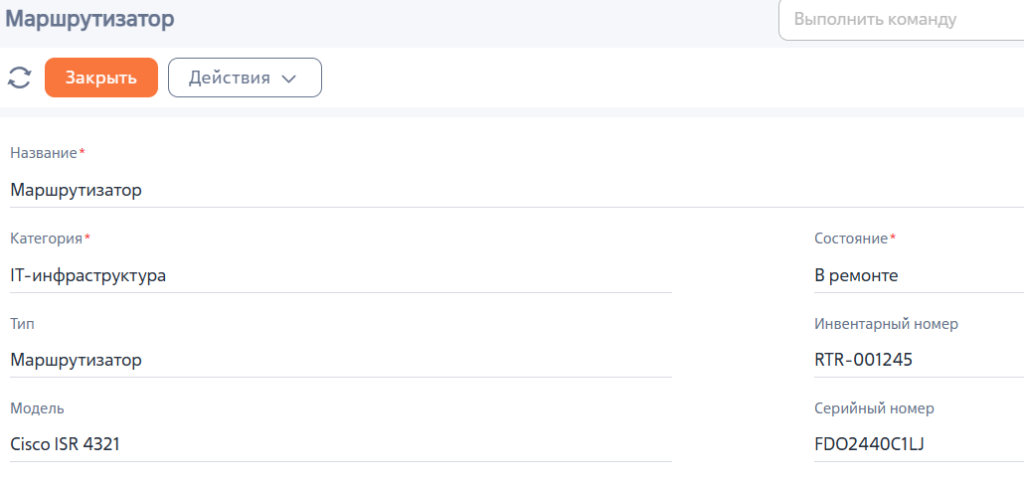Click the Модель field label
Image resolution: width=1024 pixels, height=481 pixels.
37,409
